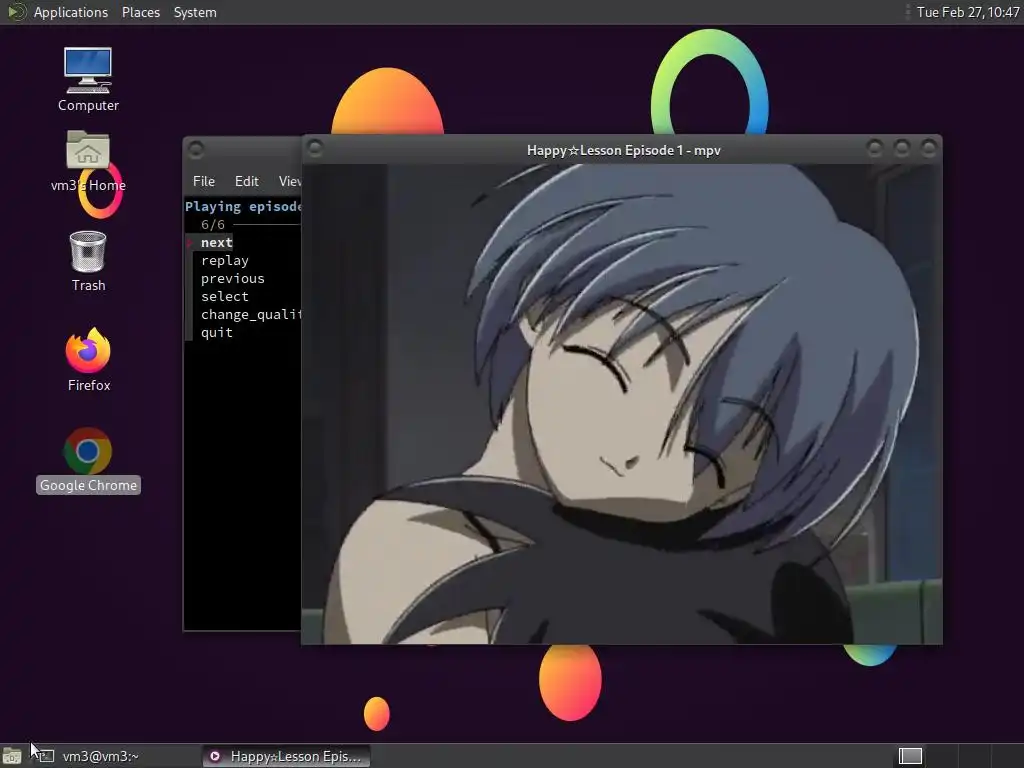
Task: Open the terminal window's View menu
Action: click(289, 181)
